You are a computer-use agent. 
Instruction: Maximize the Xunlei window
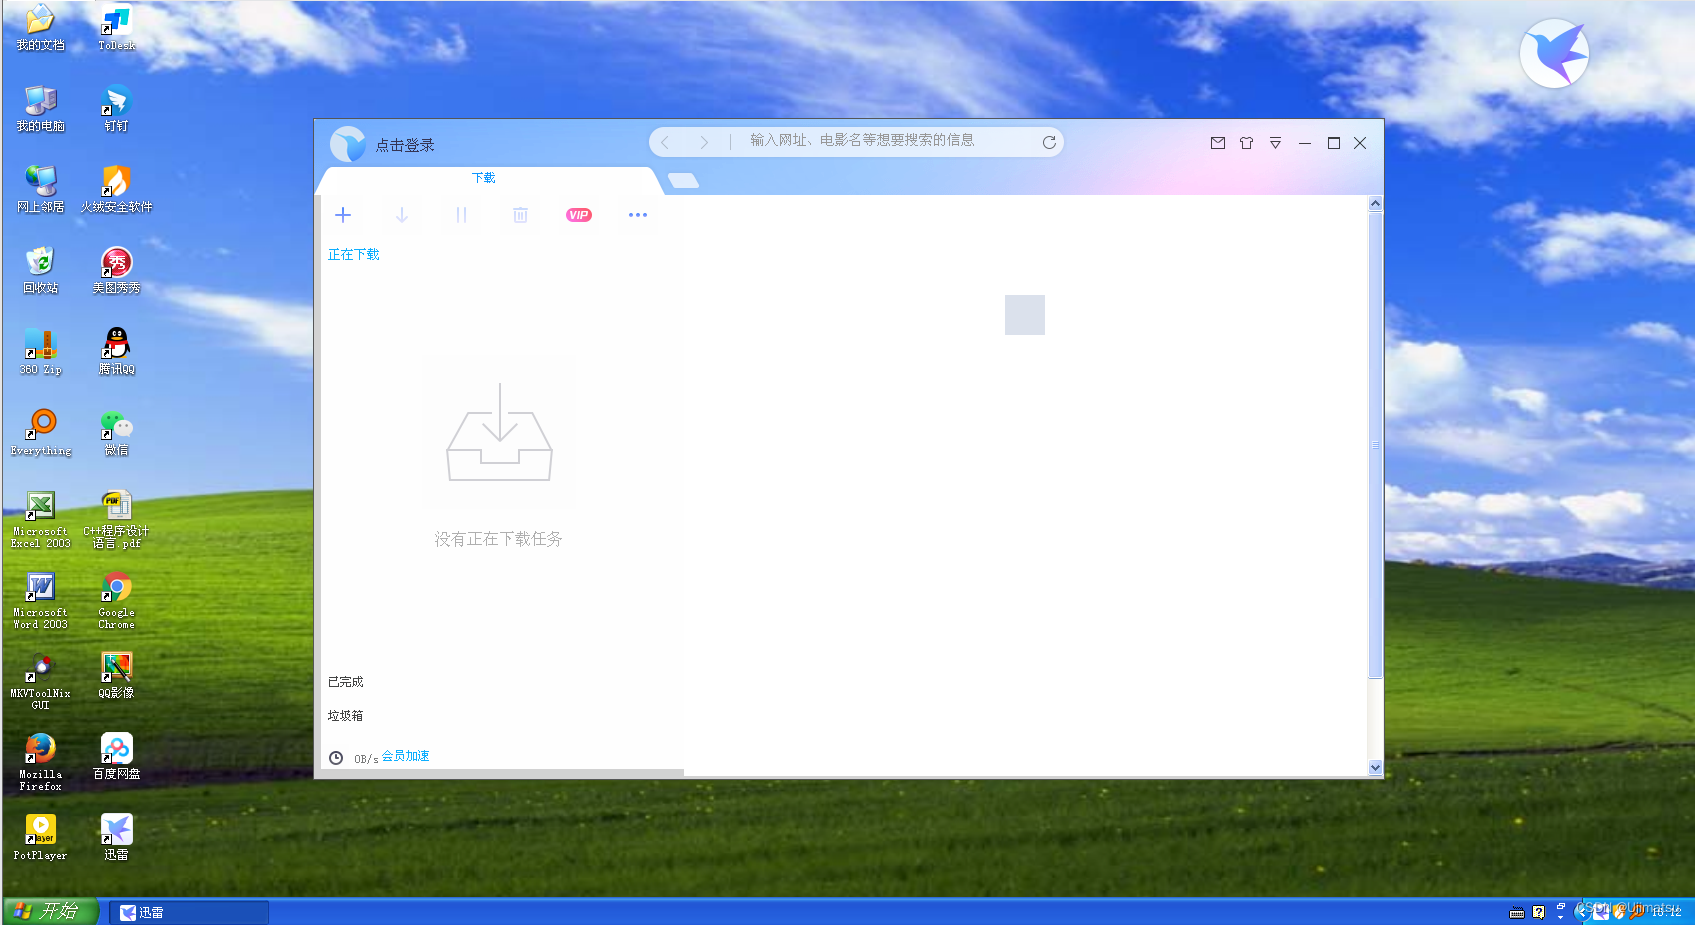pos(1333,143)
